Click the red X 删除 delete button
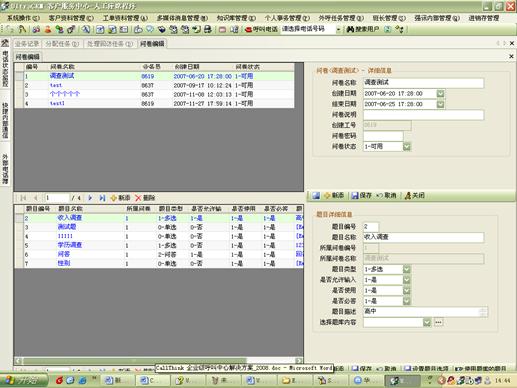517x388 pixels. (145, 198)
